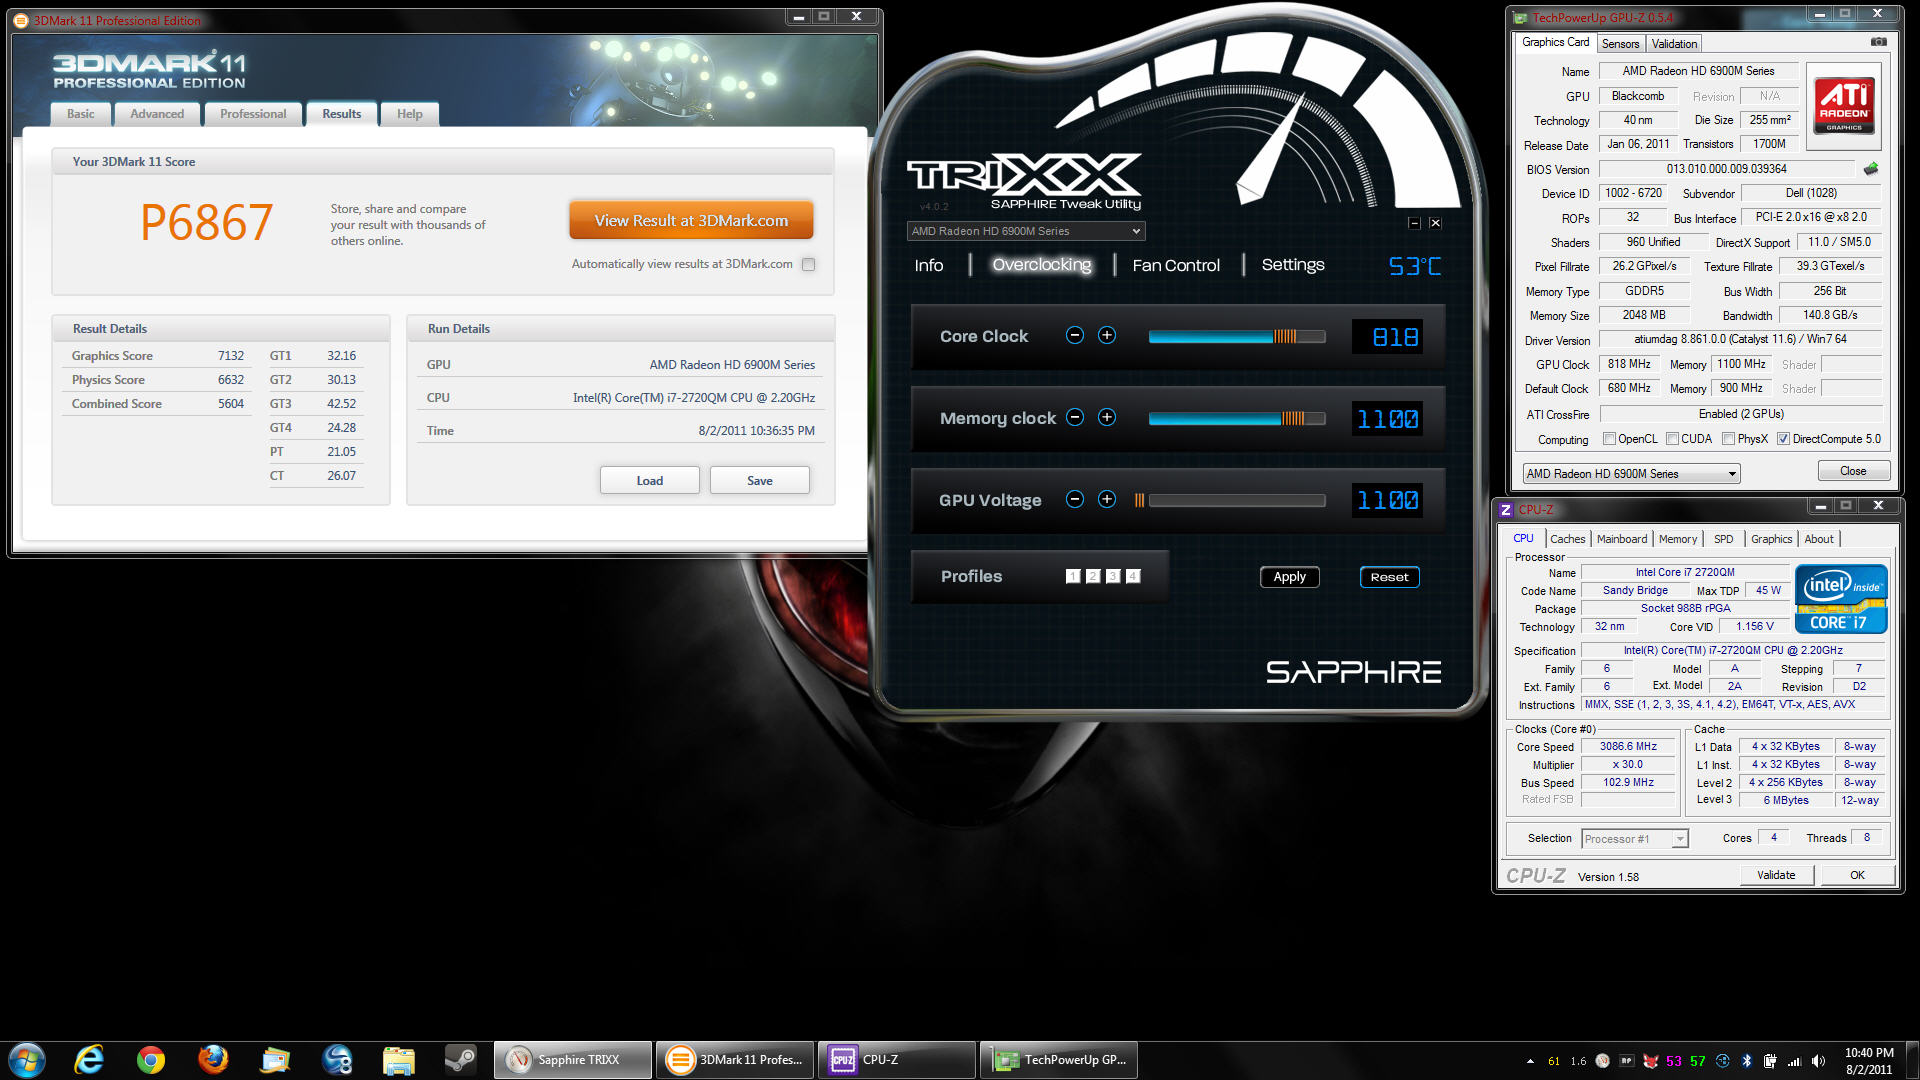Open the Info tab in TRIXX

pyautogui.click(x=929, y=265)
